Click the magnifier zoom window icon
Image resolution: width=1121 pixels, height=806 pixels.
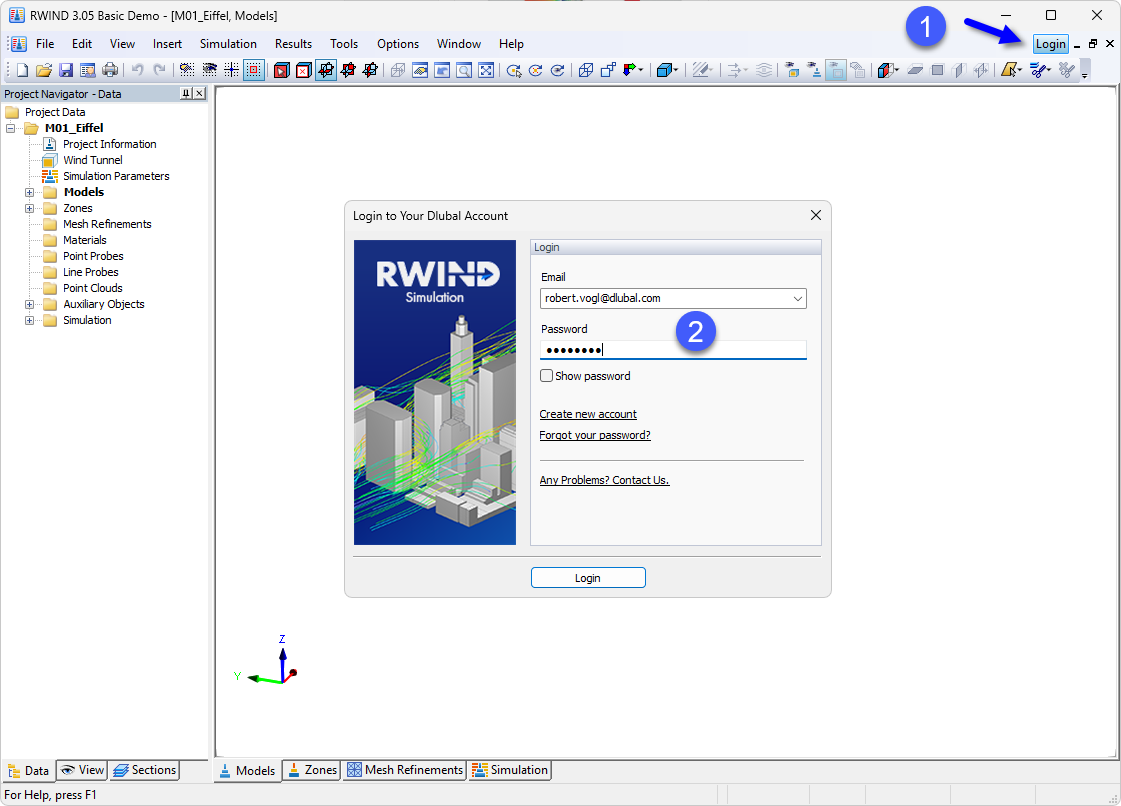[464, 70]
